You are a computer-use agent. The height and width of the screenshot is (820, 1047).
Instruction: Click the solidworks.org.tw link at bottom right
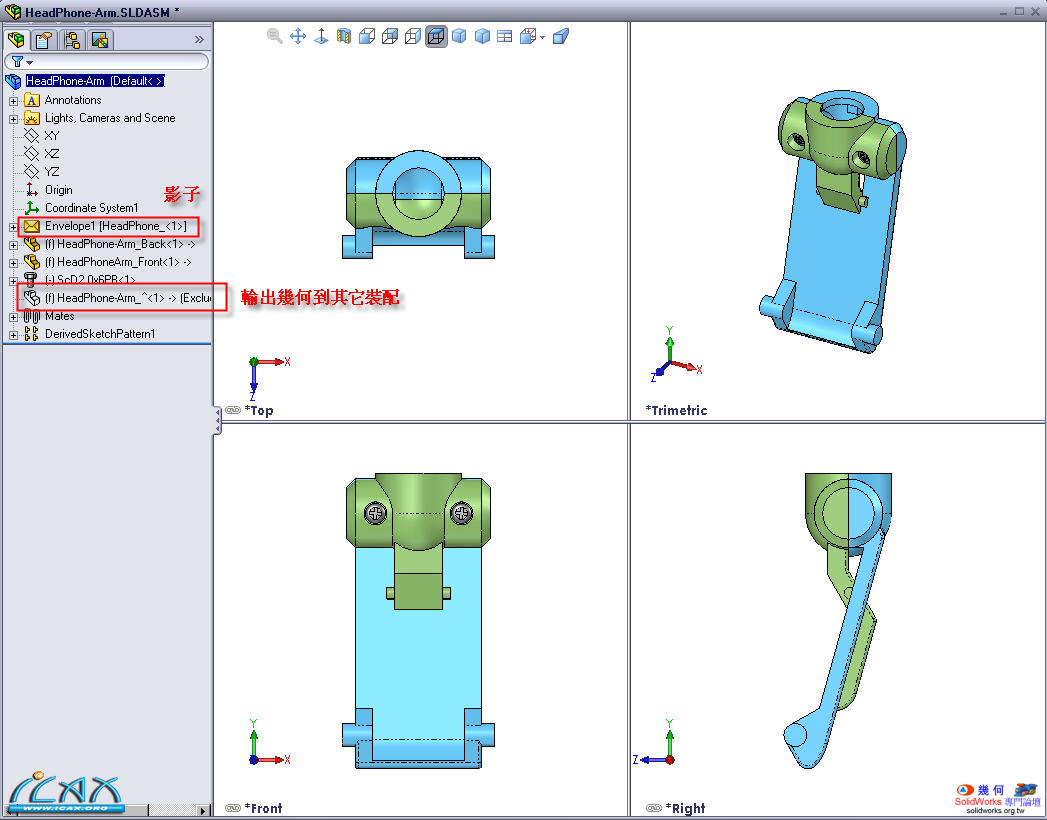(995, 811)
